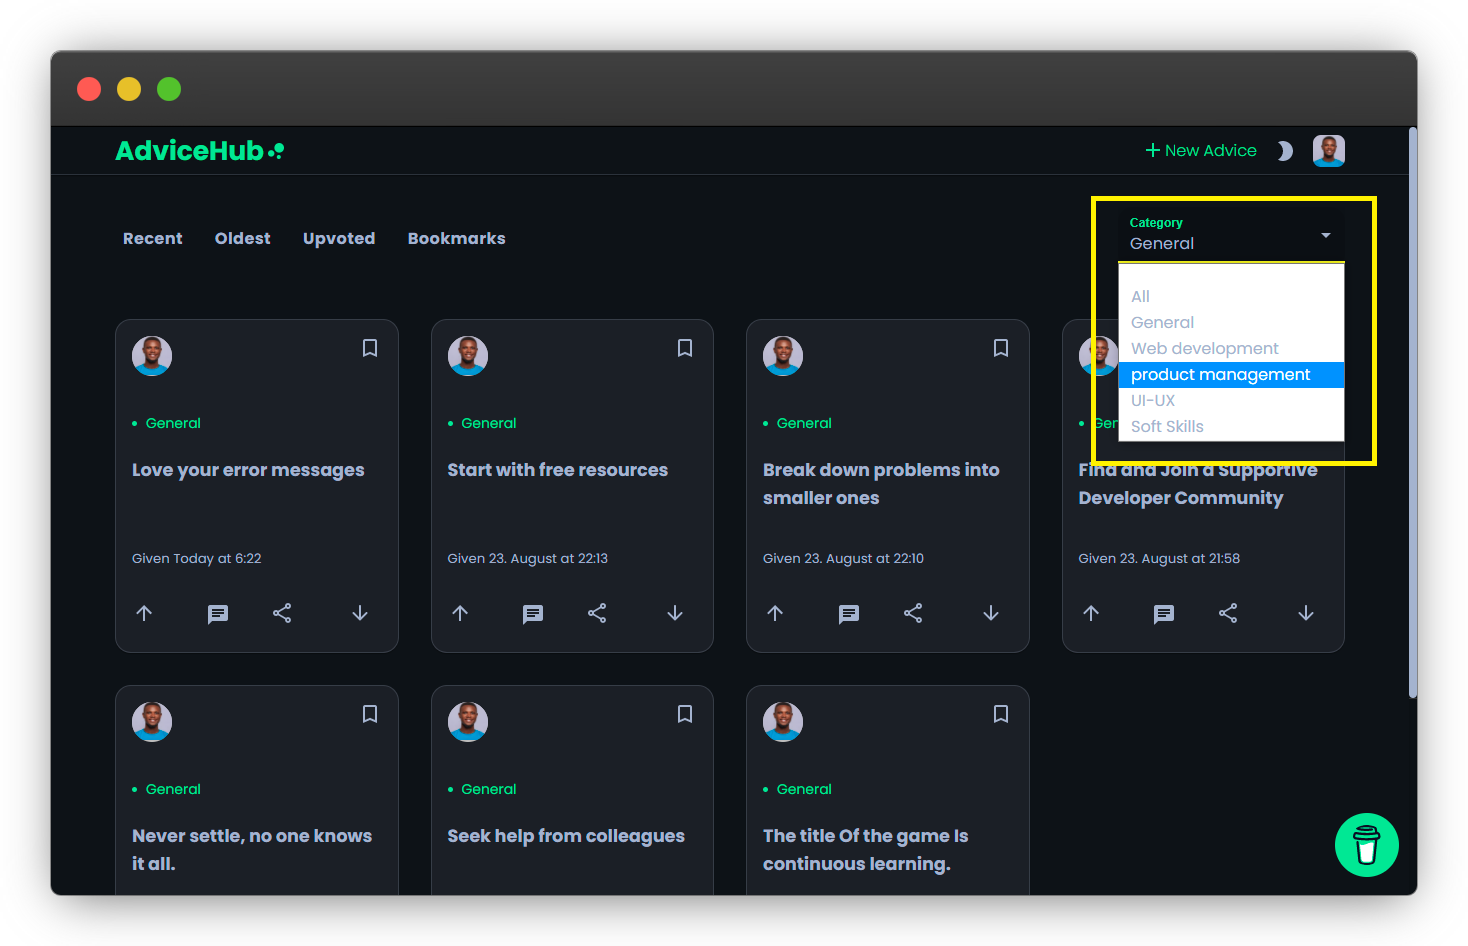The height and width of the screenshot is (946, 1468).
Task: Share the 'Love your error messages' card
Action: pyautogui.click(x=282, y=613)
